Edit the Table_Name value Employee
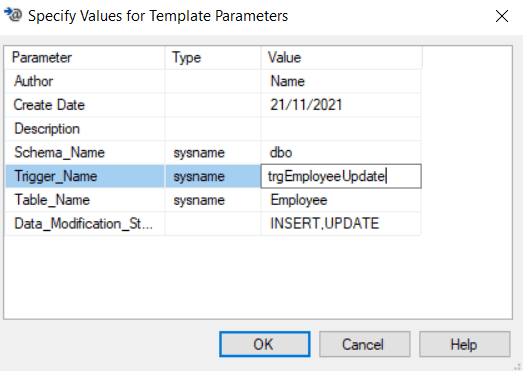The width and height of the screenshot is (523, 371). click(341, 200)
